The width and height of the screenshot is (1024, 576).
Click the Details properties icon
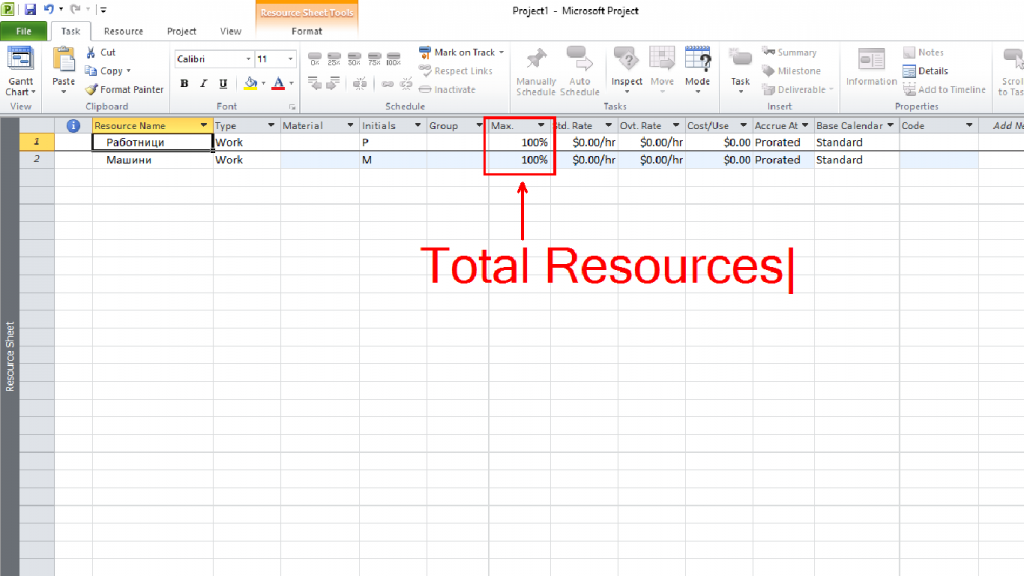909,71
